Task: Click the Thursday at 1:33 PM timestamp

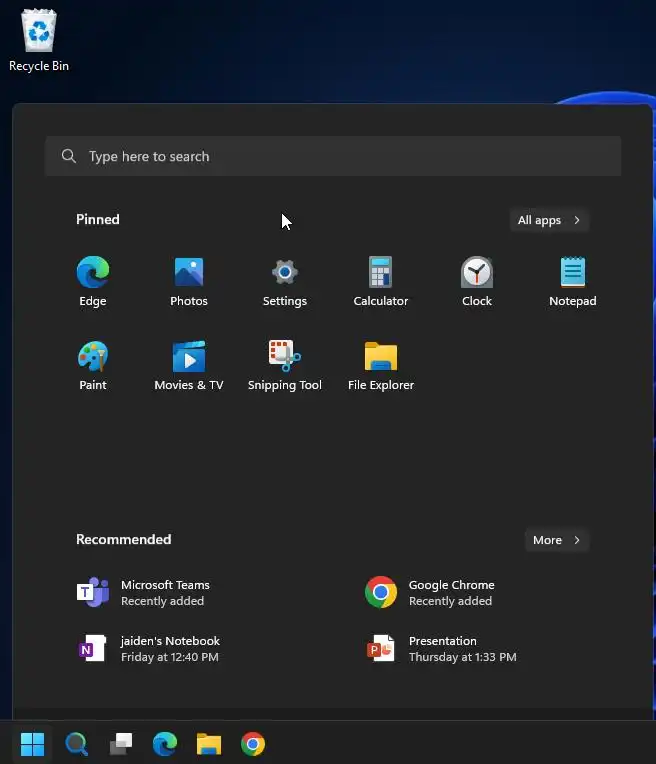Action: [463, 657]
